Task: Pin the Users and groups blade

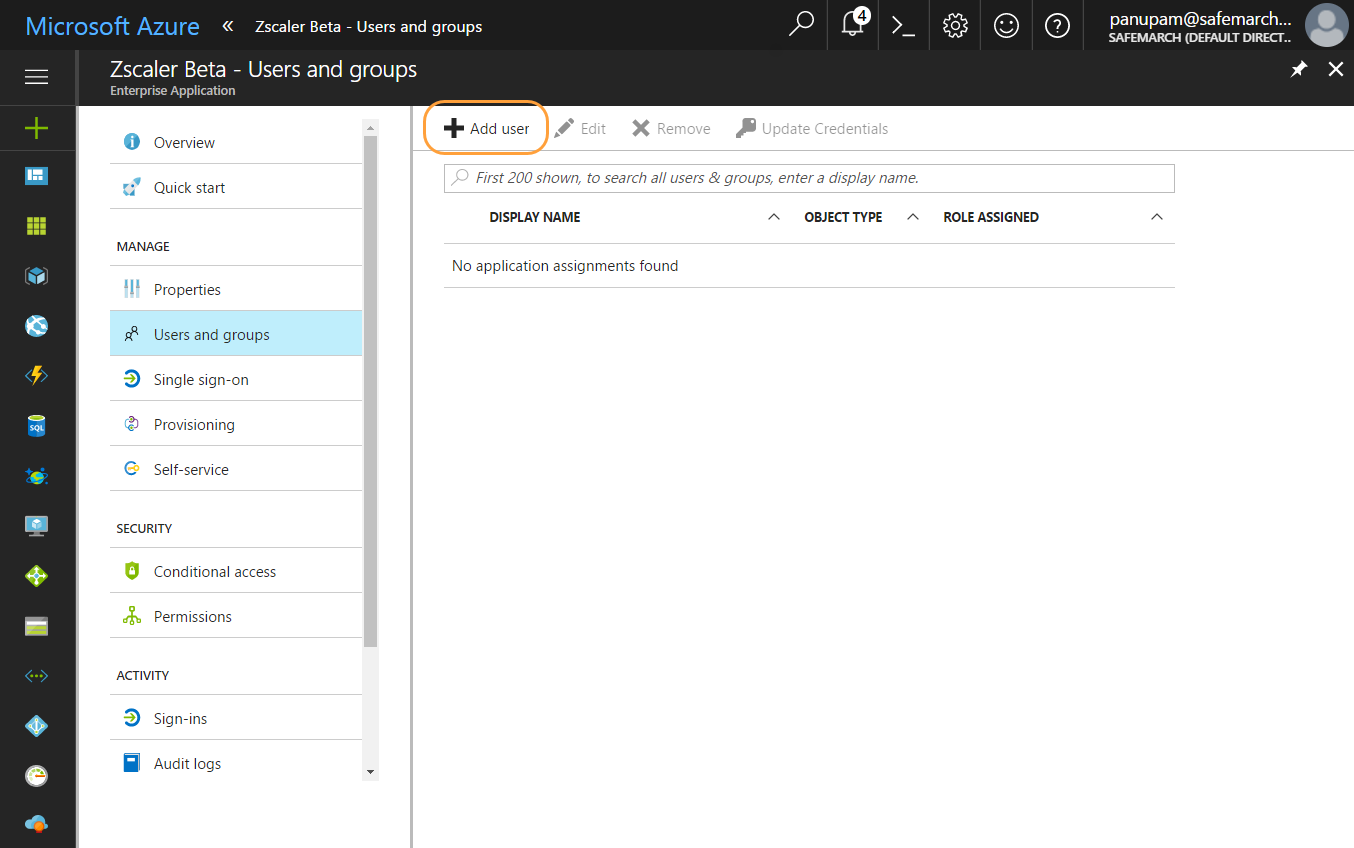Action: coord(1298,69)
